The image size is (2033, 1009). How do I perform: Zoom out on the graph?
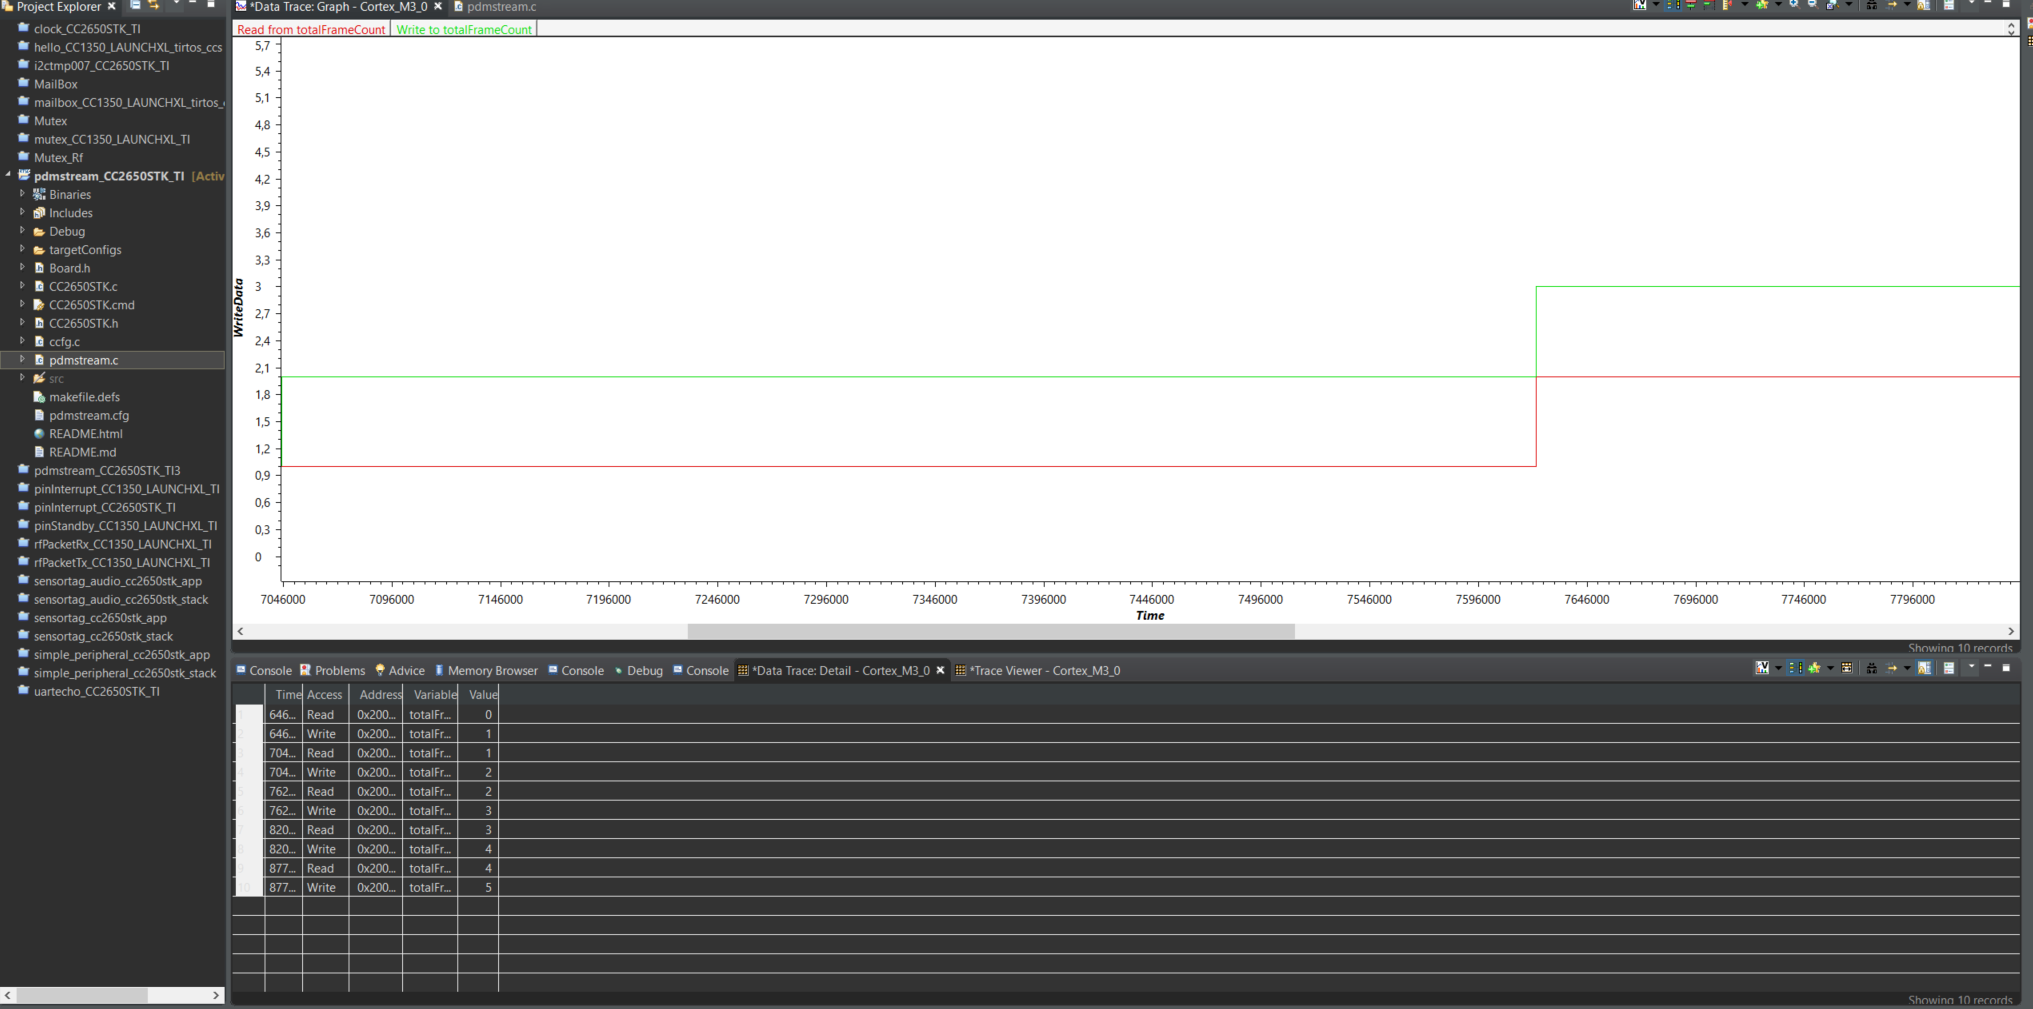[x=1813, y=5]
